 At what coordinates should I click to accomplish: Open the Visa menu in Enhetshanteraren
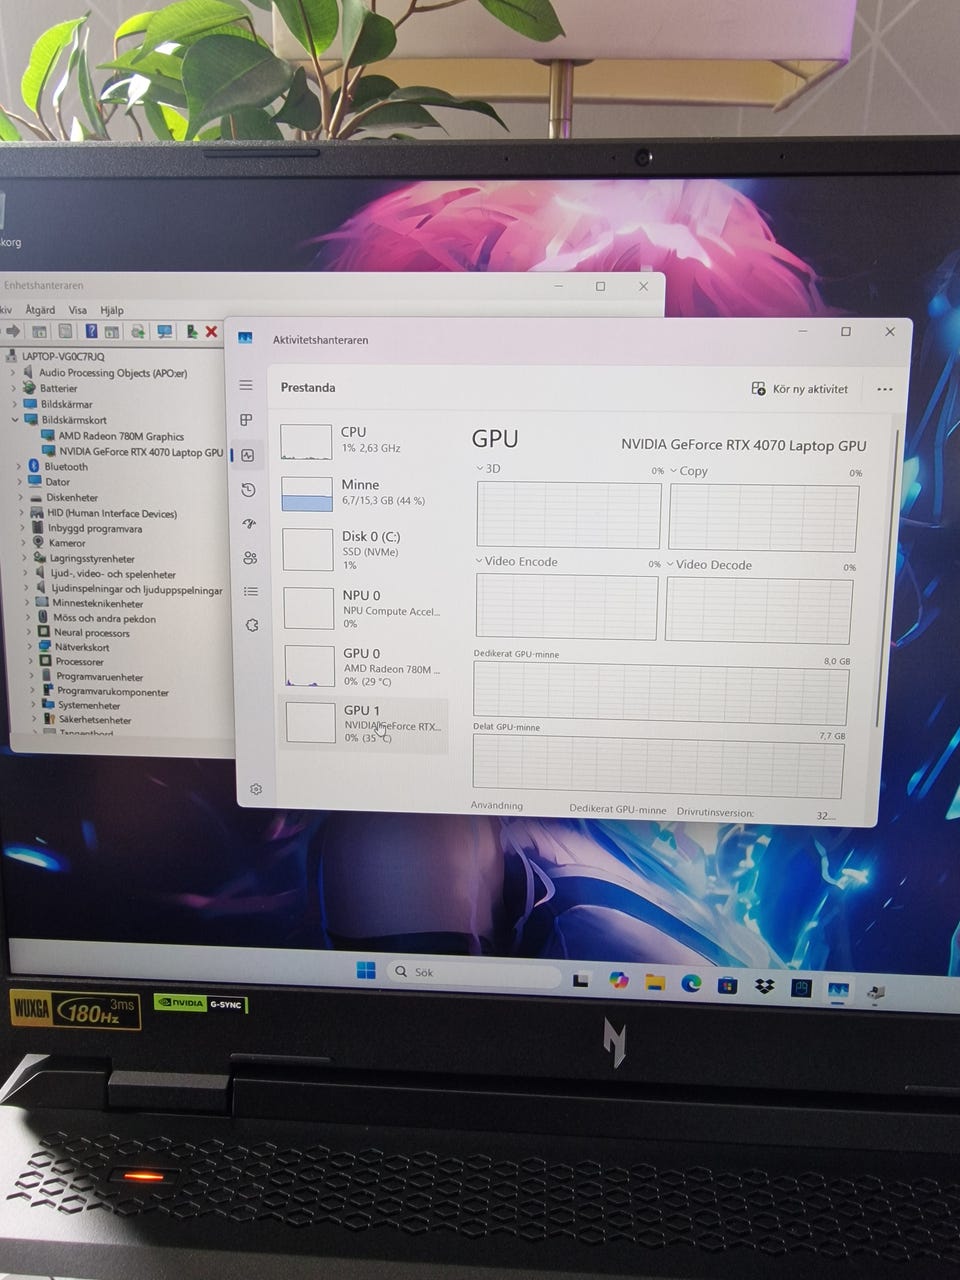(x=78, y=310)
